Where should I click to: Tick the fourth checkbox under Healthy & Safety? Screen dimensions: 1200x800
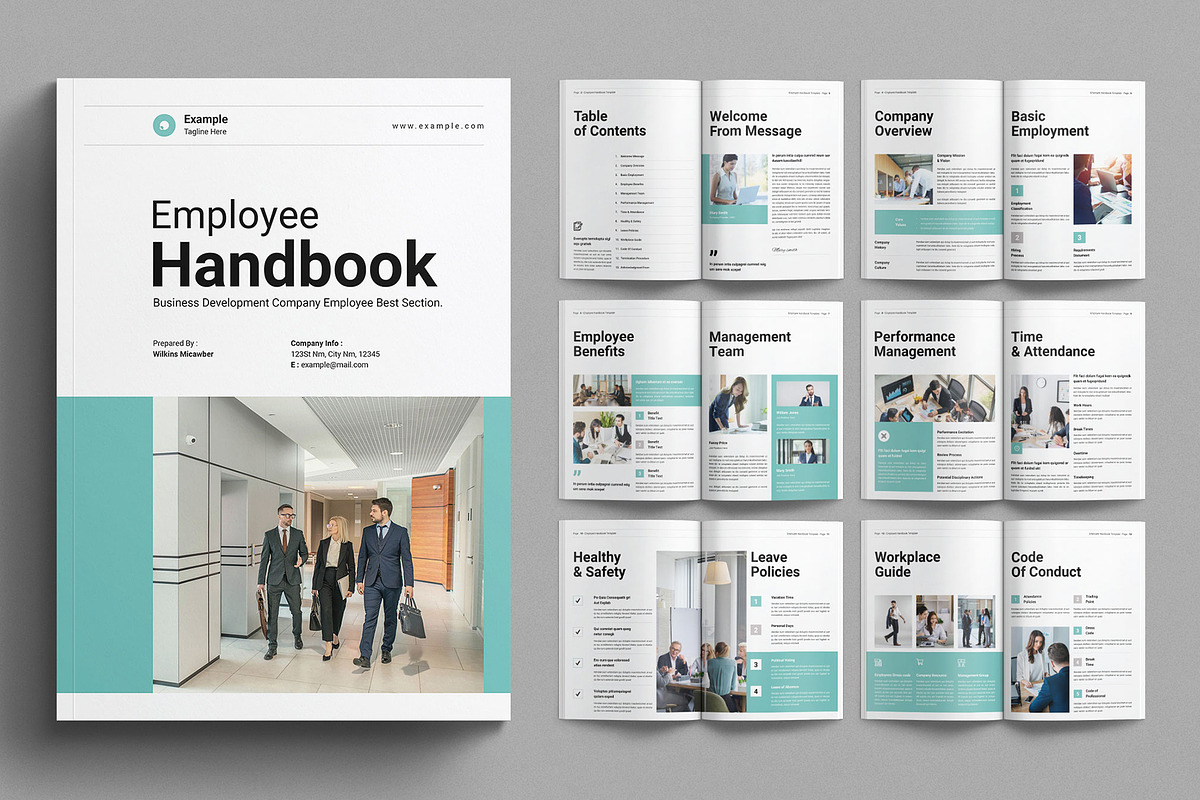coord(578,693)
